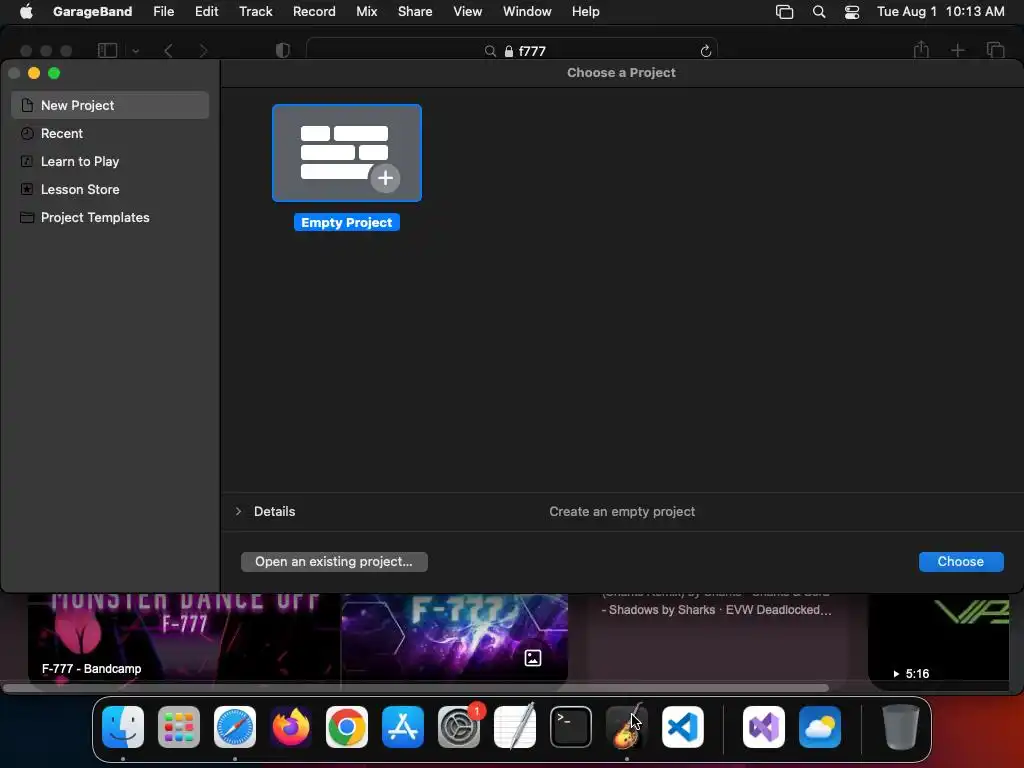Open Control Center in menu bar
The image size is (1024, 768).
[x=852, y=12]
